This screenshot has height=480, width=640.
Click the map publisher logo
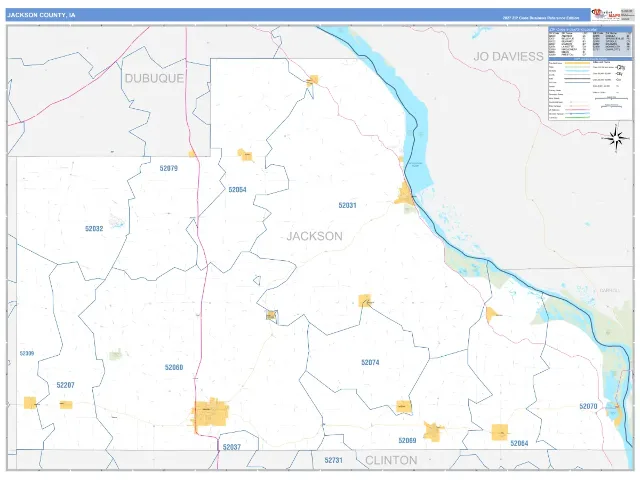pos(606,15)
